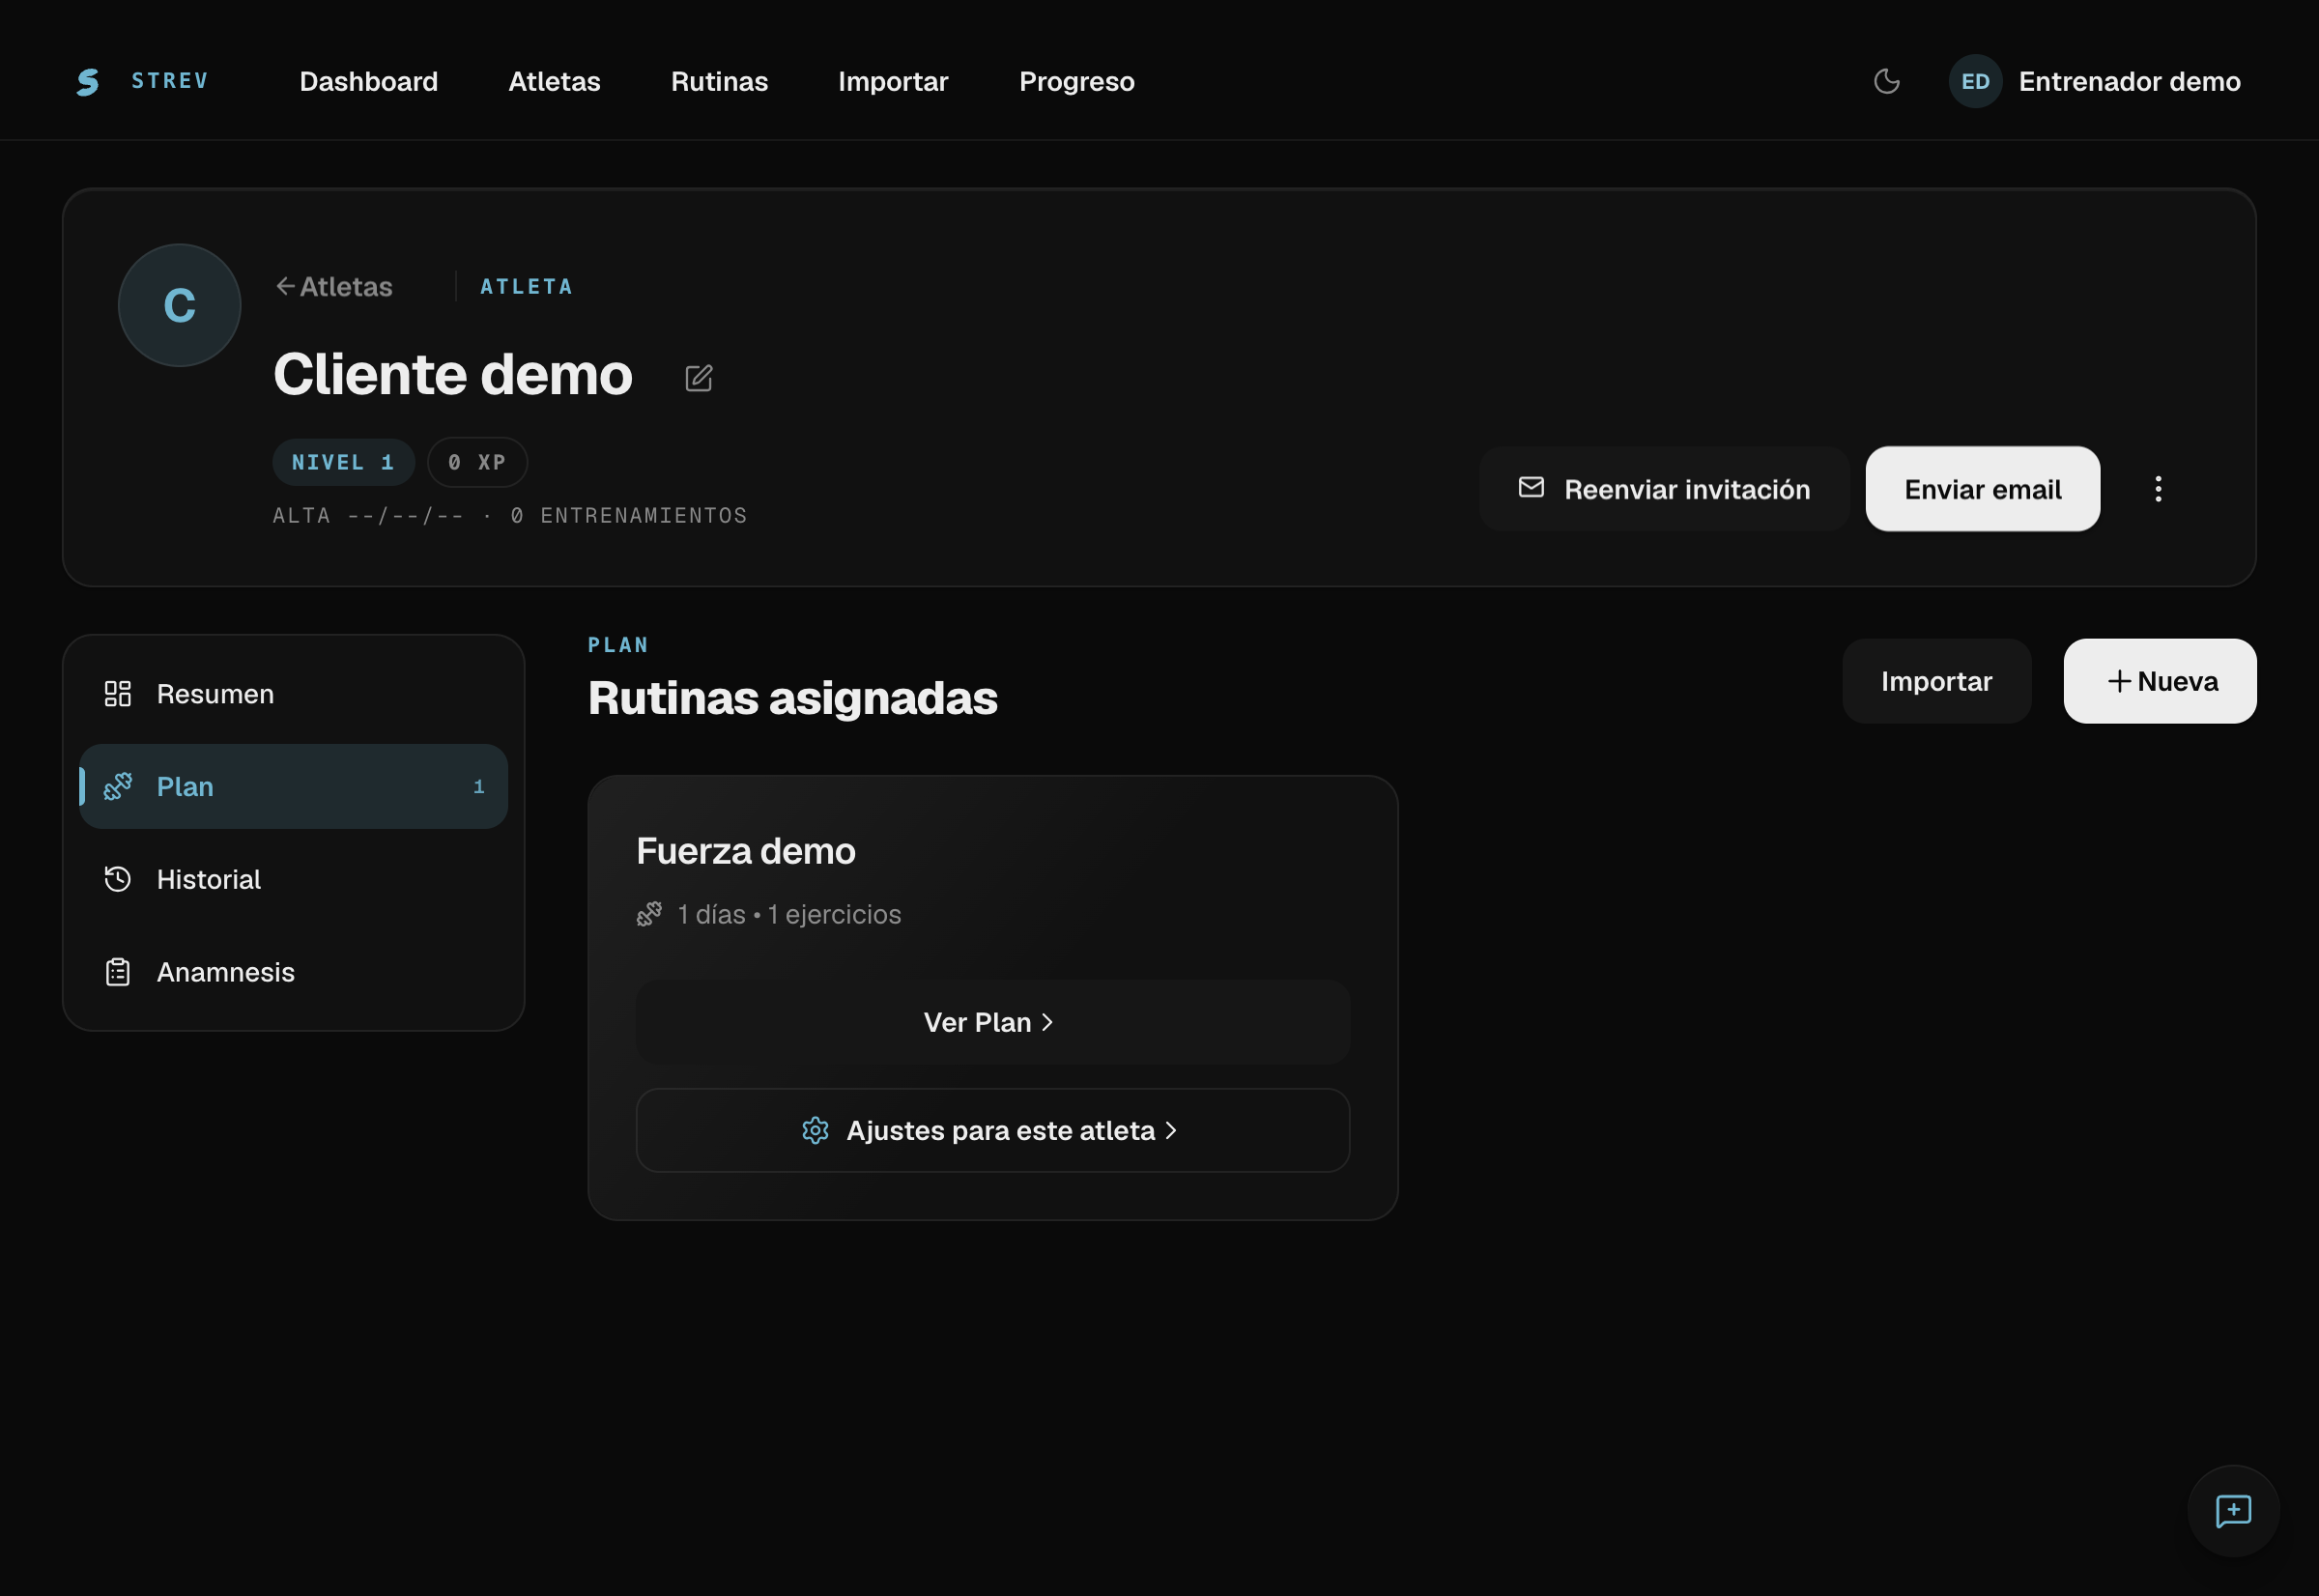Click Enviar email button

click(x=1982, y=489)
